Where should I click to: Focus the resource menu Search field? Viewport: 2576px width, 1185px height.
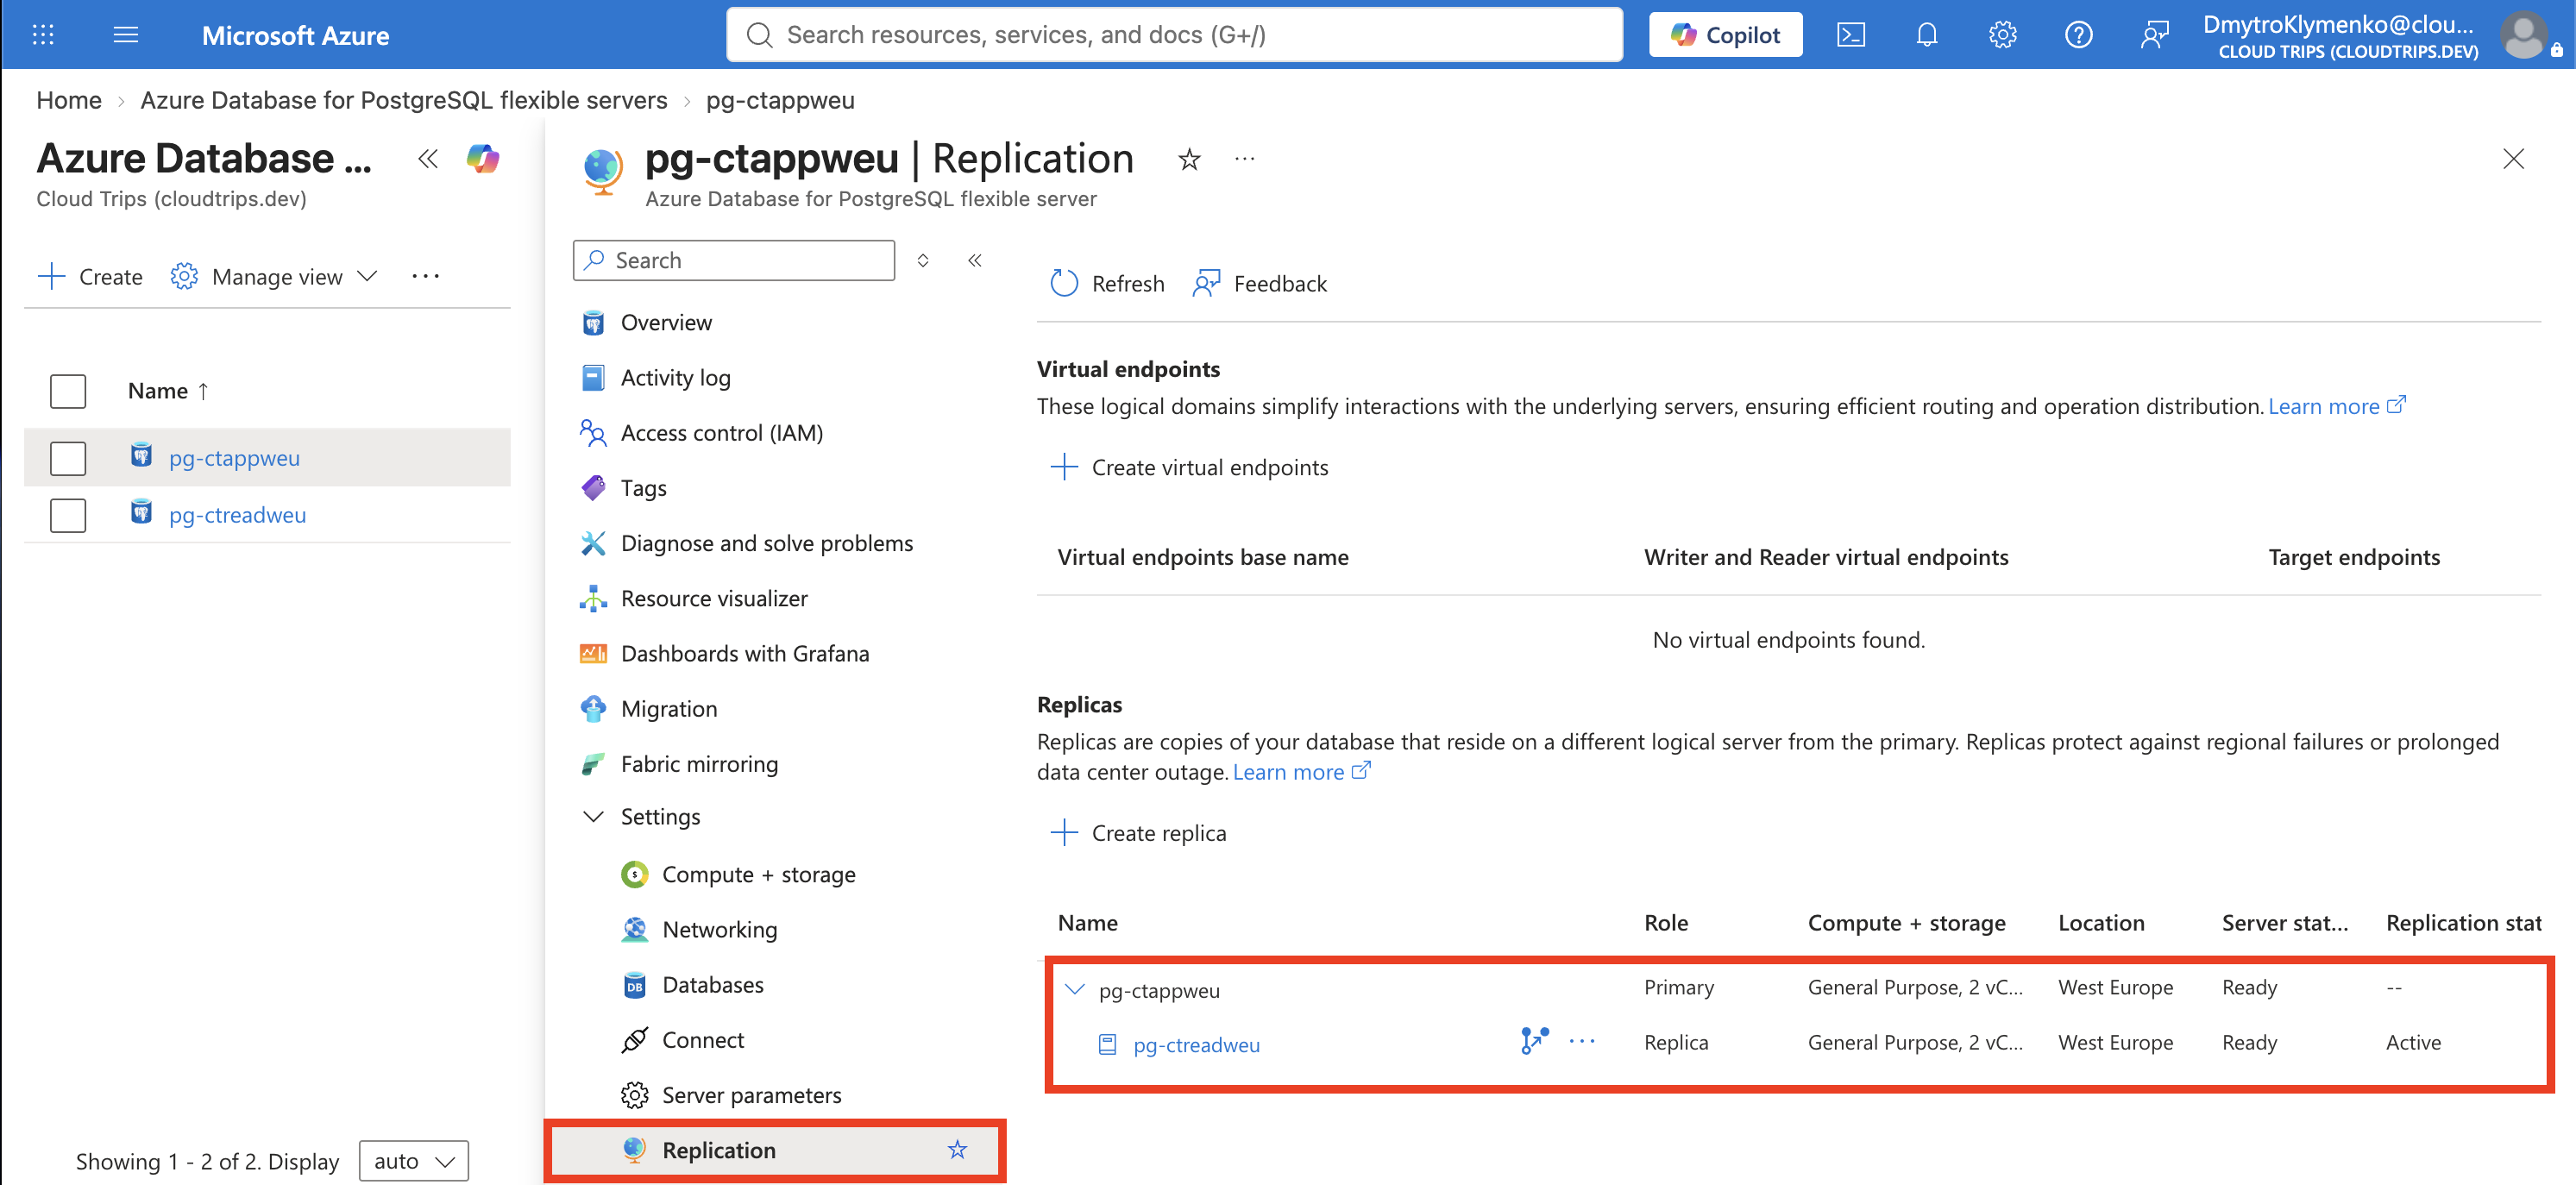pos(734,260)
